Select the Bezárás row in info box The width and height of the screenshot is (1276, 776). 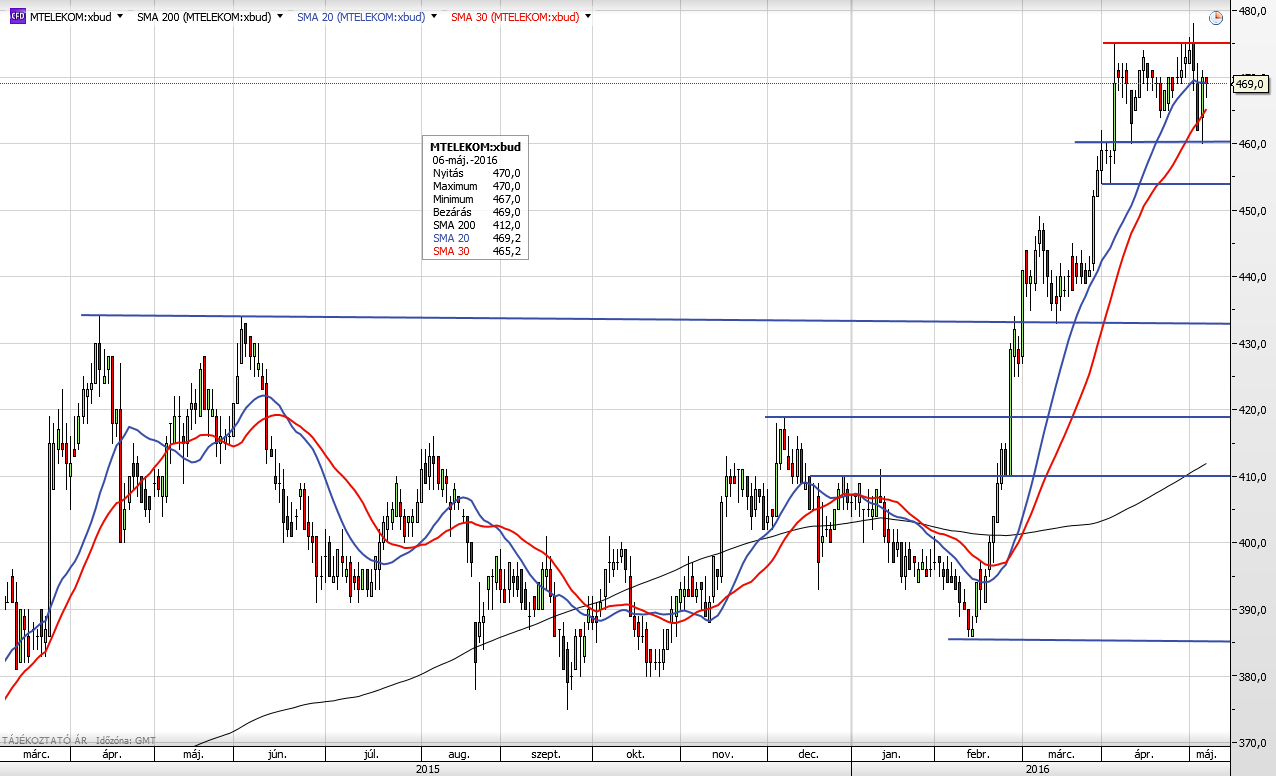[476, 212]
